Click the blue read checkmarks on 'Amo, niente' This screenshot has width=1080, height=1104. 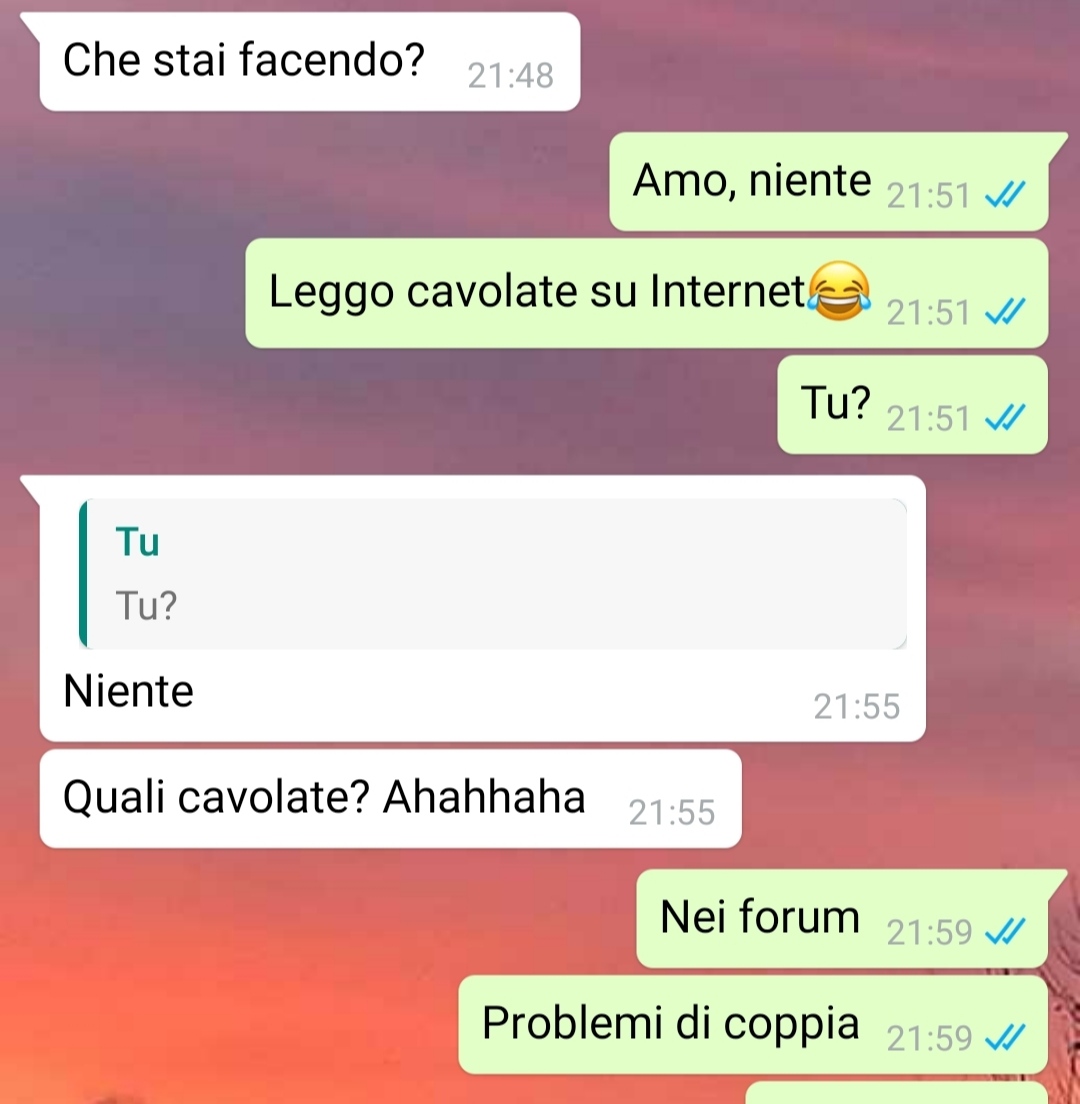(x=1005, y=195)
